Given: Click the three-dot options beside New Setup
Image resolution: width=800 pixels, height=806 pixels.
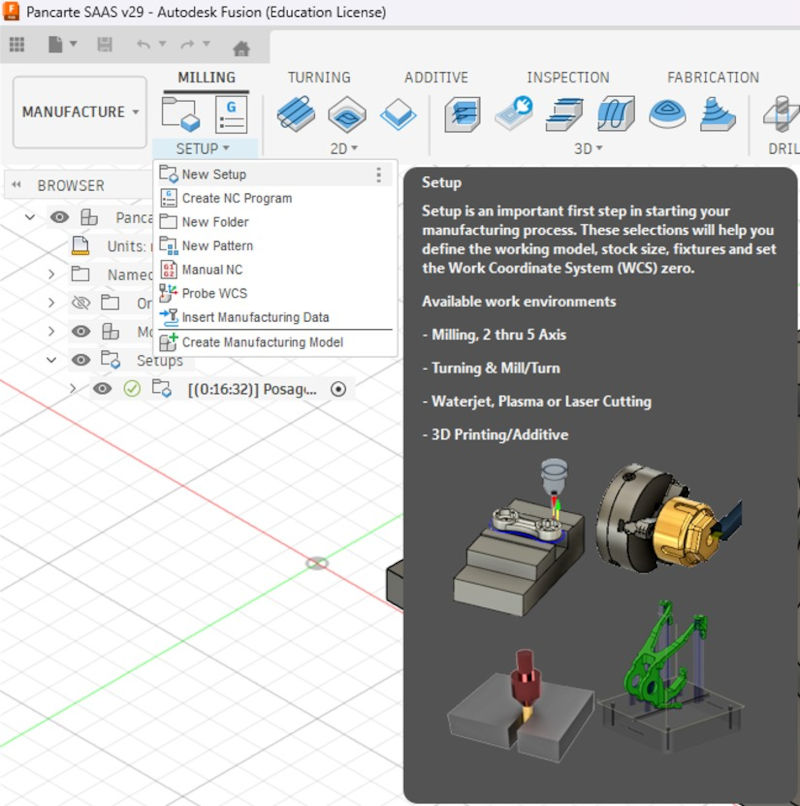Looking at the screenshot, I should 378,175.
